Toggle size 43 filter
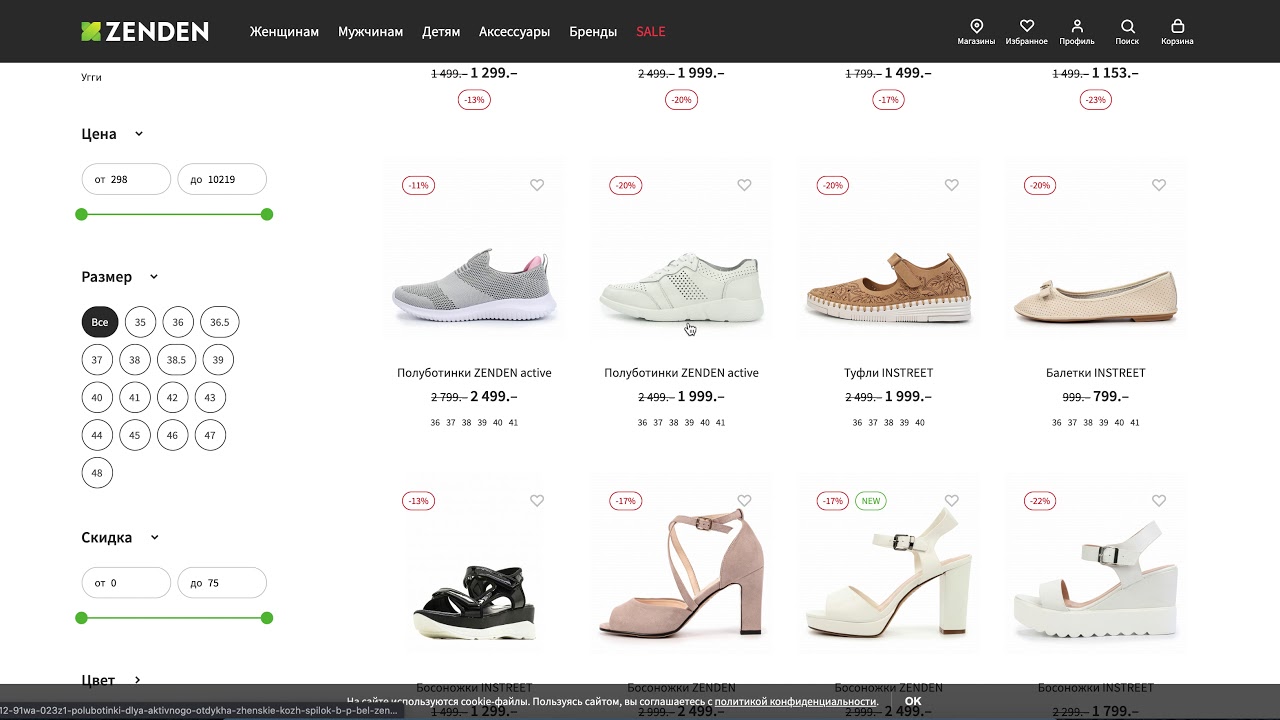Screen dimensions: 1280x720 [210, 397]
